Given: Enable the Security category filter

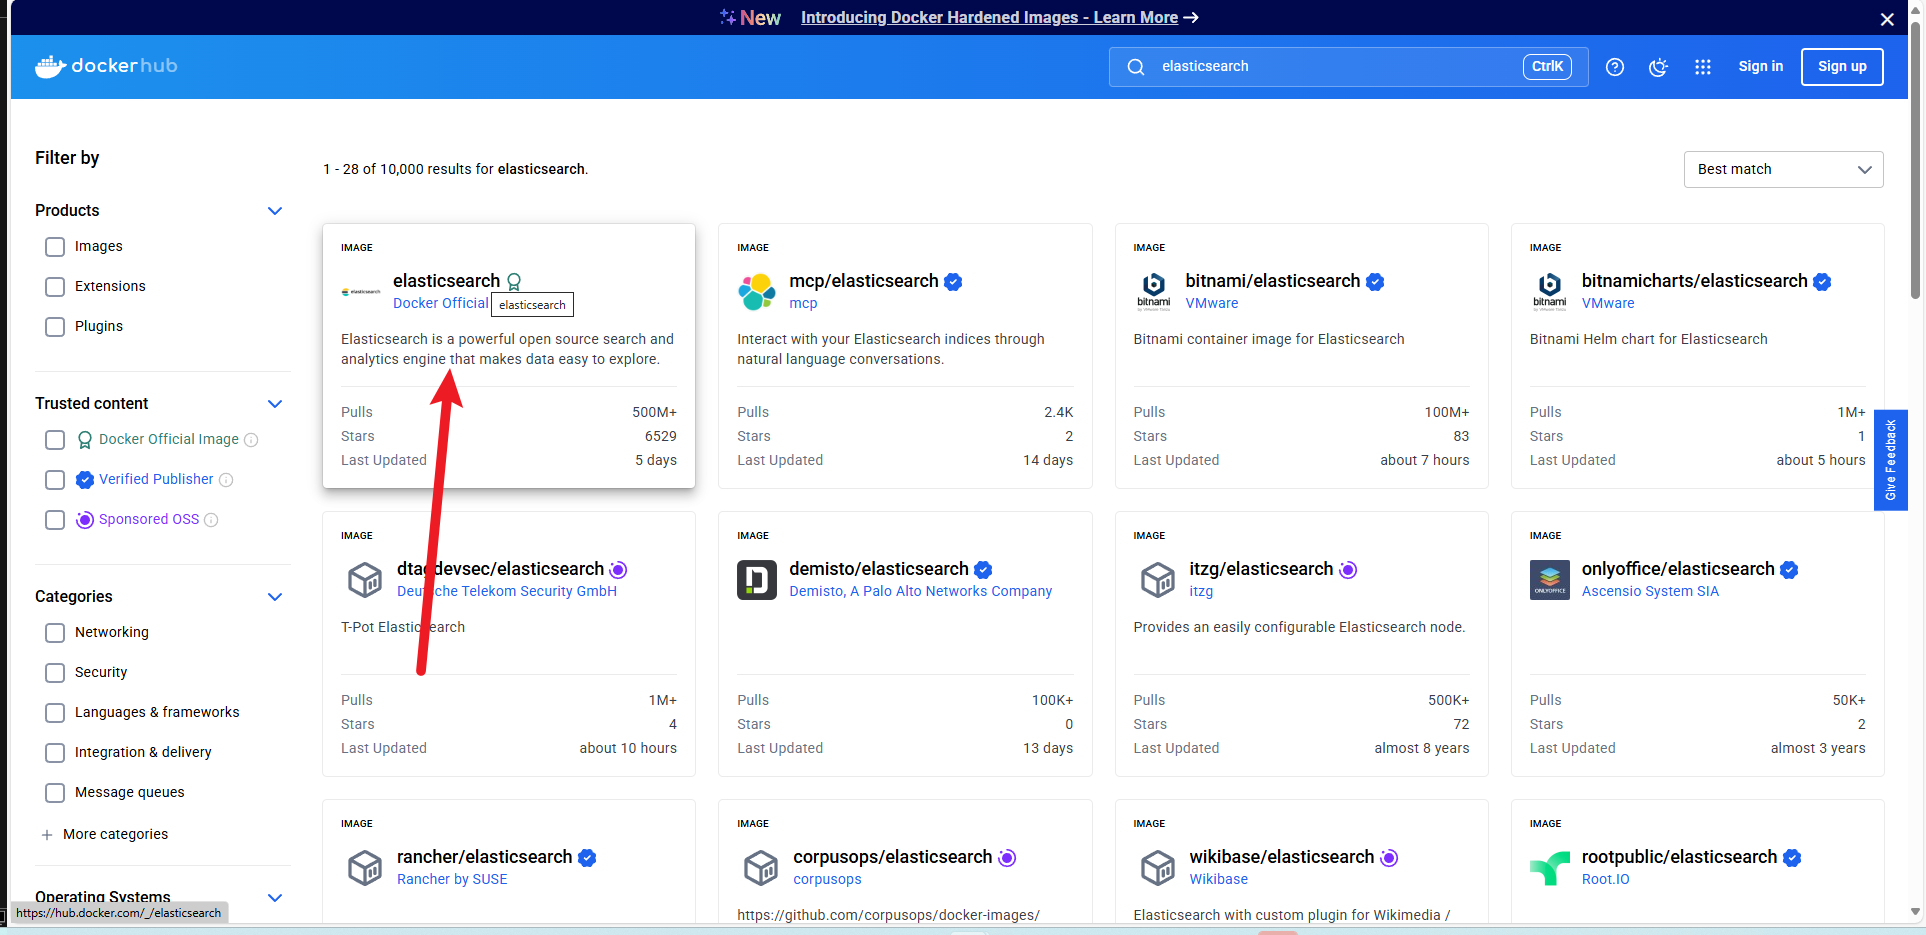Looking at the screenshot, I should click(55, 672).
